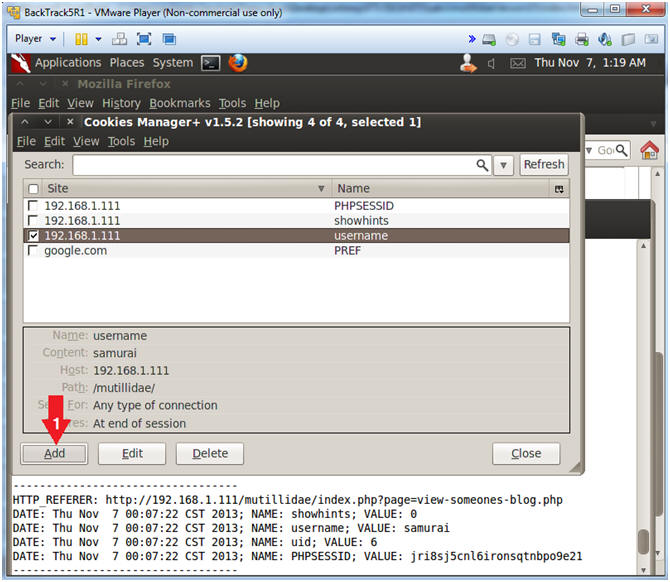670x582 pixels.
Task: Open the Firefox search engine dropdown arrow
Action: click(x=589, y=150)
